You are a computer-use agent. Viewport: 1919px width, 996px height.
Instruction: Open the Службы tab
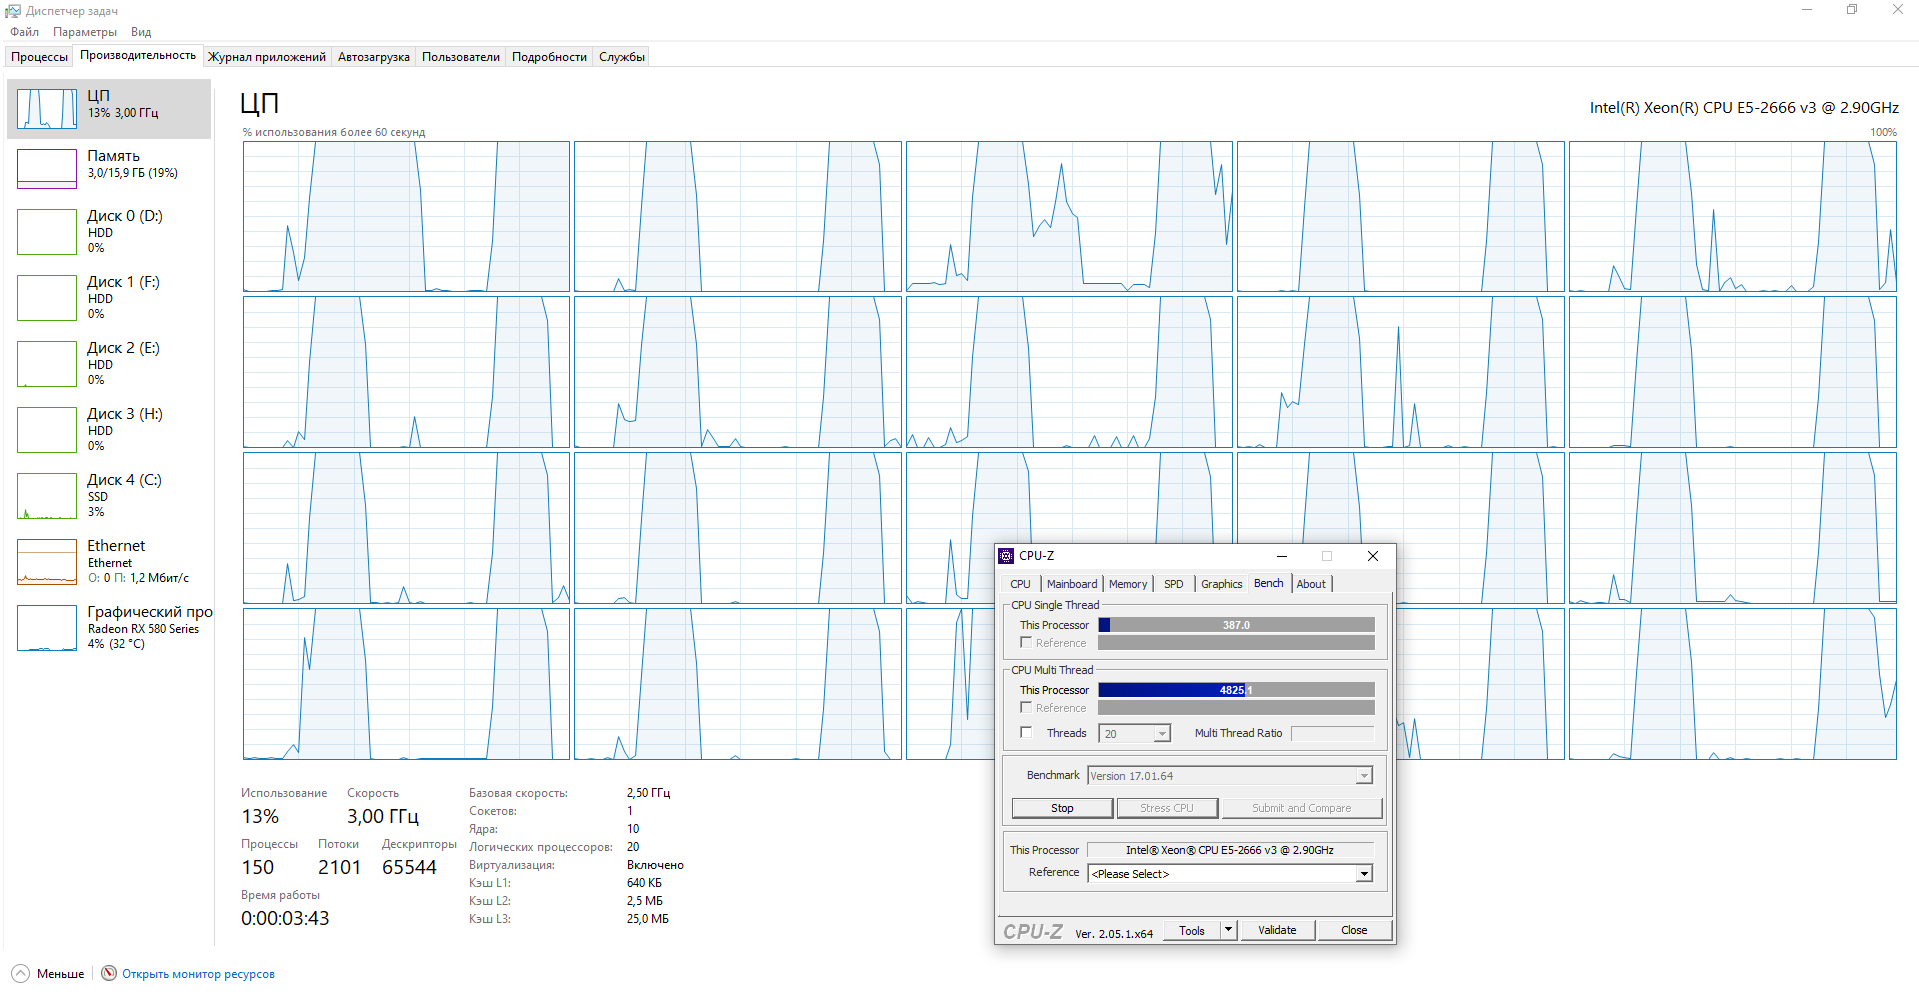[622, 57]
